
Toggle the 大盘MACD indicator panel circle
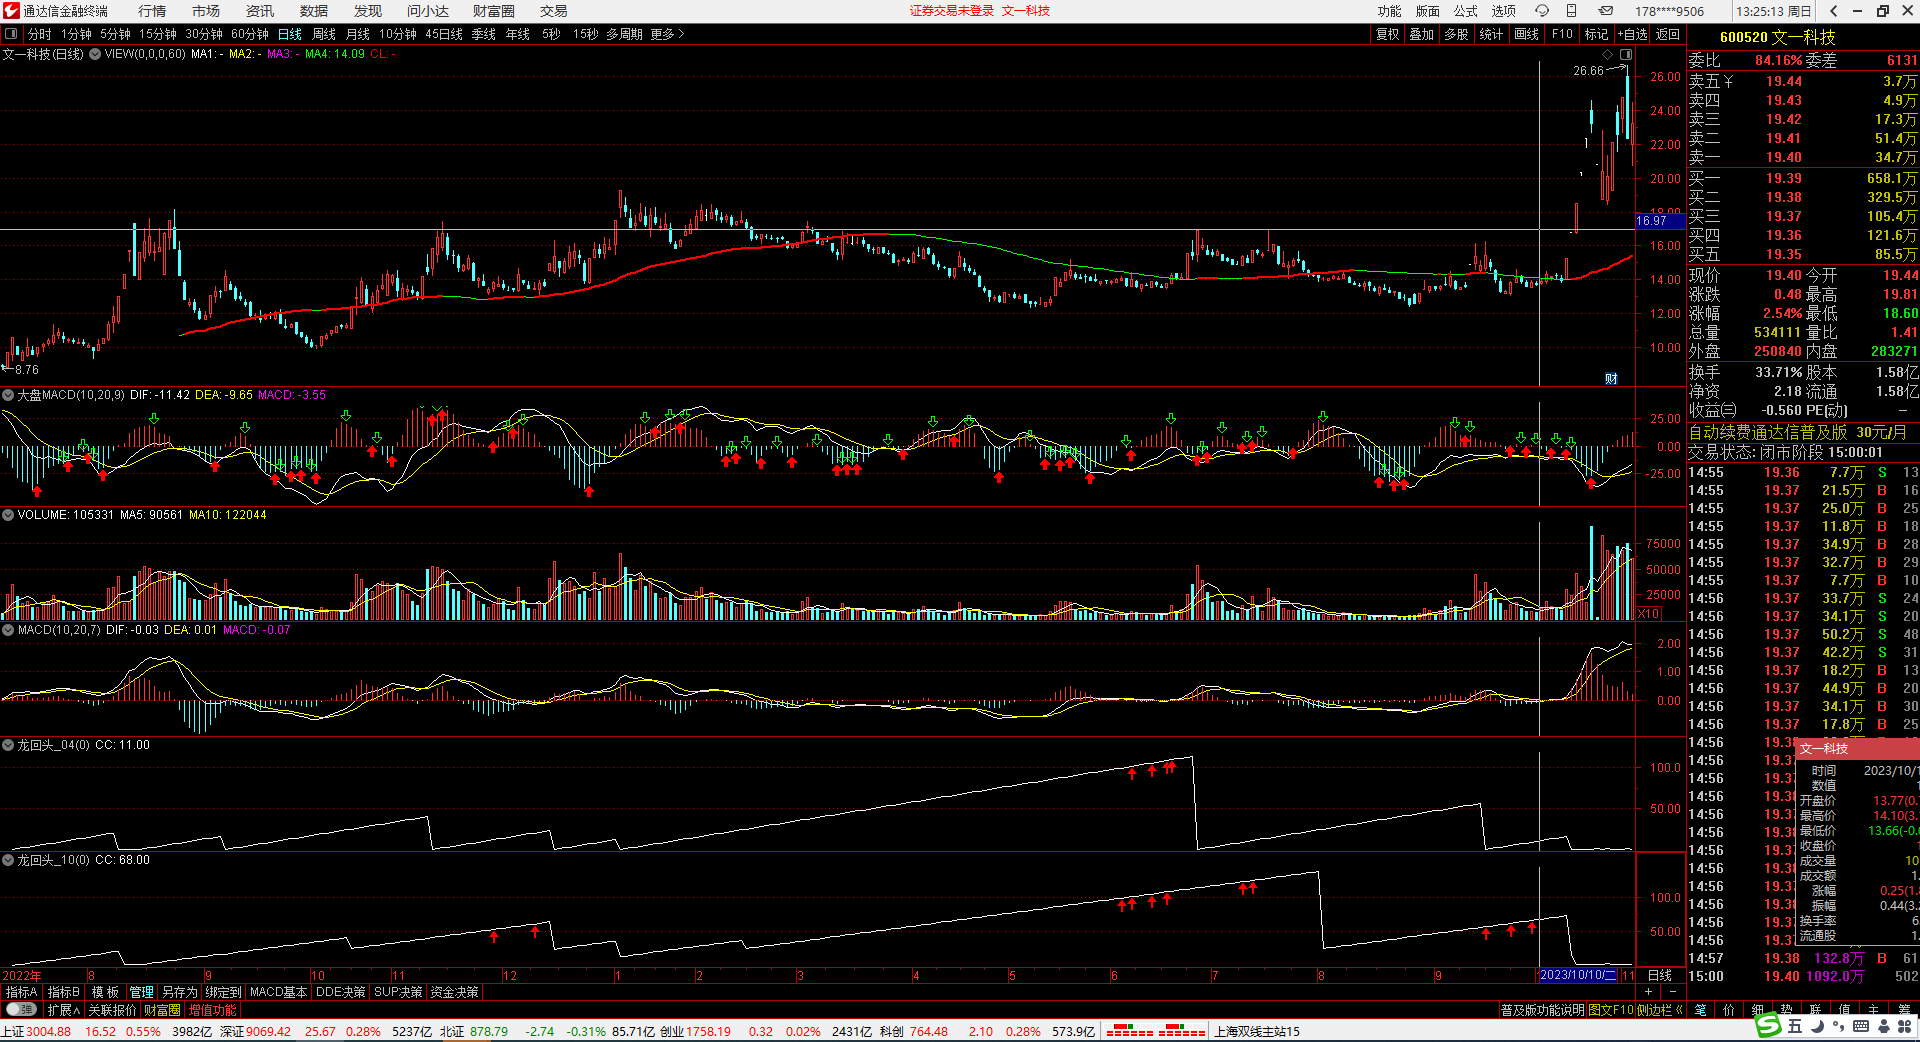(8, 395)
